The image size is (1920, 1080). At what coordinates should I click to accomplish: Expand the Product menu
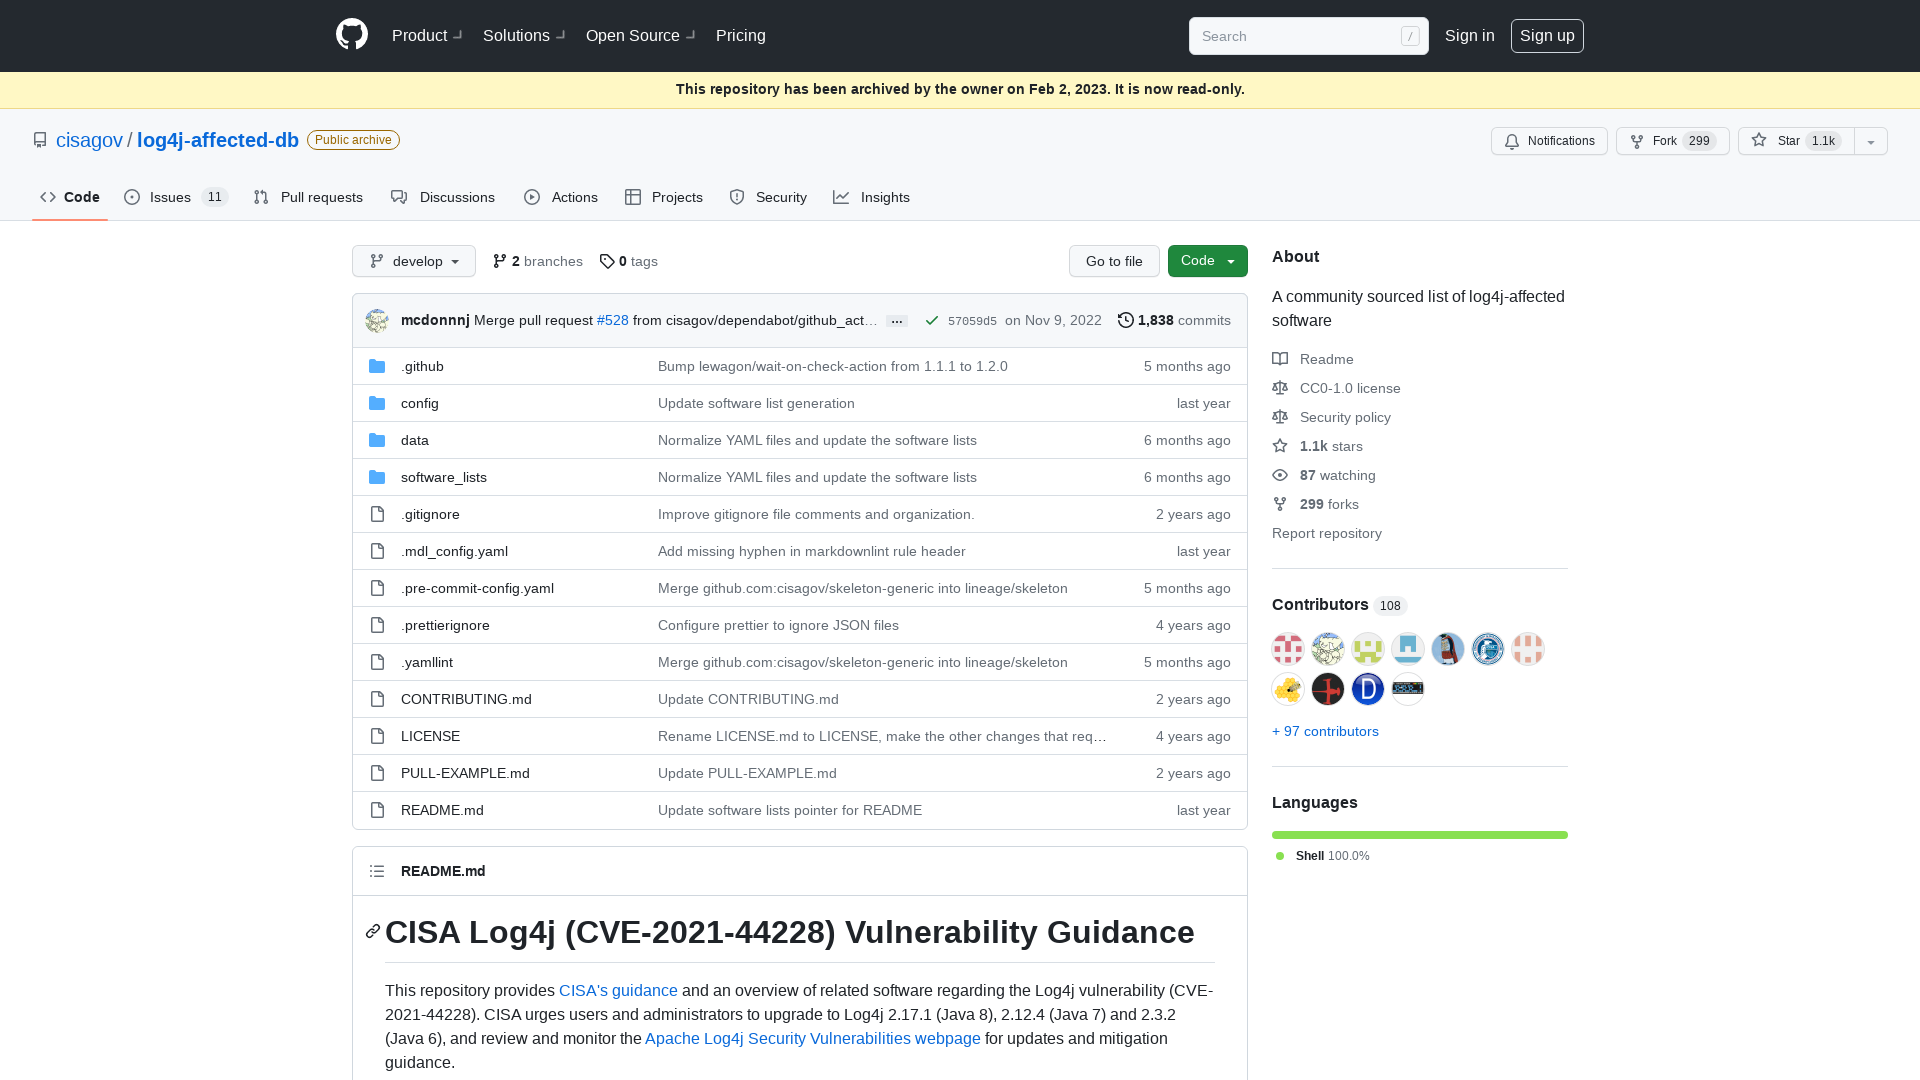(427, 35)
